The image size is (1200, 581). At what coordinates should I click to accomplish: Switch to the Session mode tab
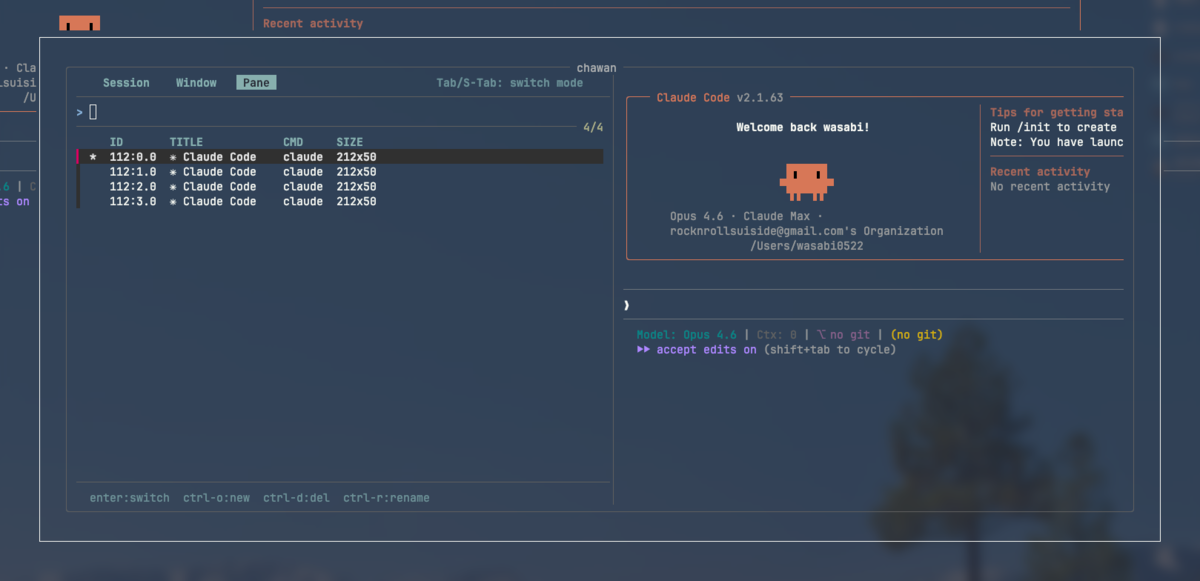(126, 83)
